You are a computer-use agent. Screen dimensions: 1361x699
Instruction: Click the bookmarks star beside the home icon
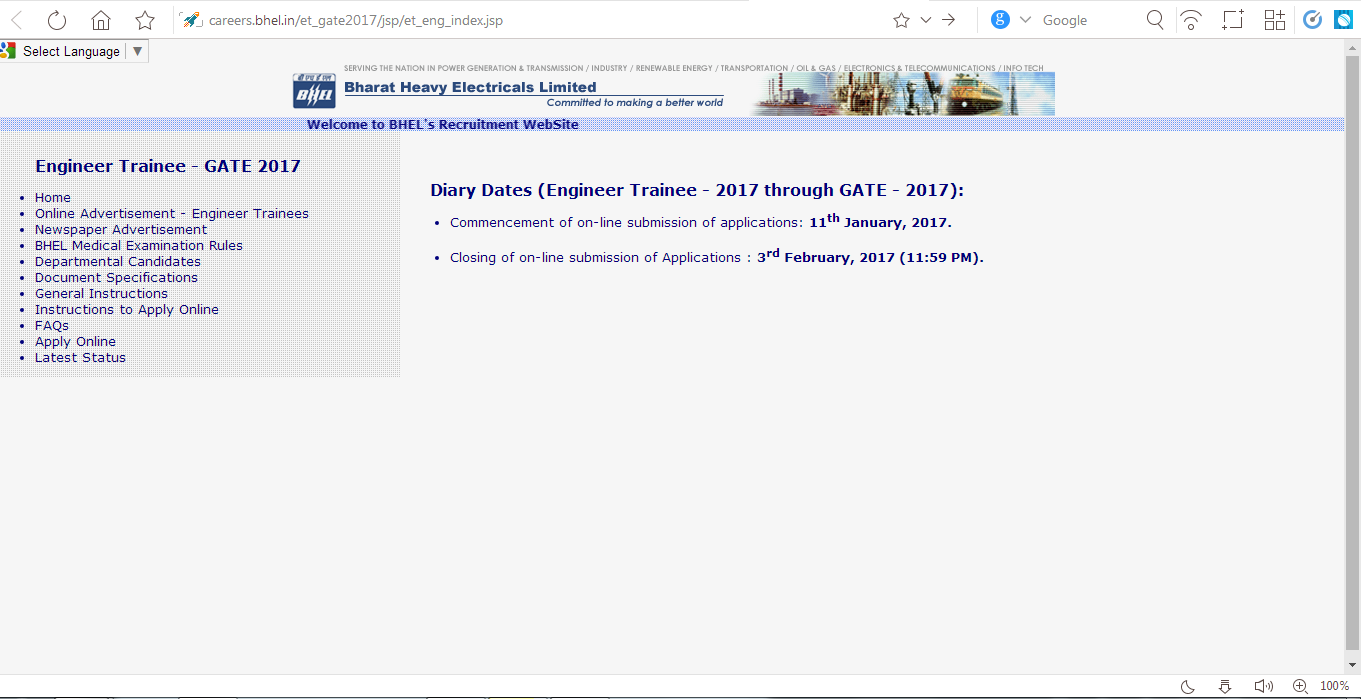tap(145, 20)
